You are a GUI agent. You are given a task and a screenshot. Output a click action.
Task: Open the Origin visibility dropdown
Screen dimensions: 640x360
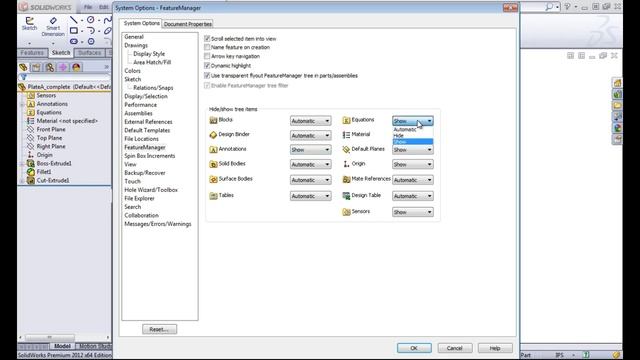pyautogui.click(x=413, y=164)
